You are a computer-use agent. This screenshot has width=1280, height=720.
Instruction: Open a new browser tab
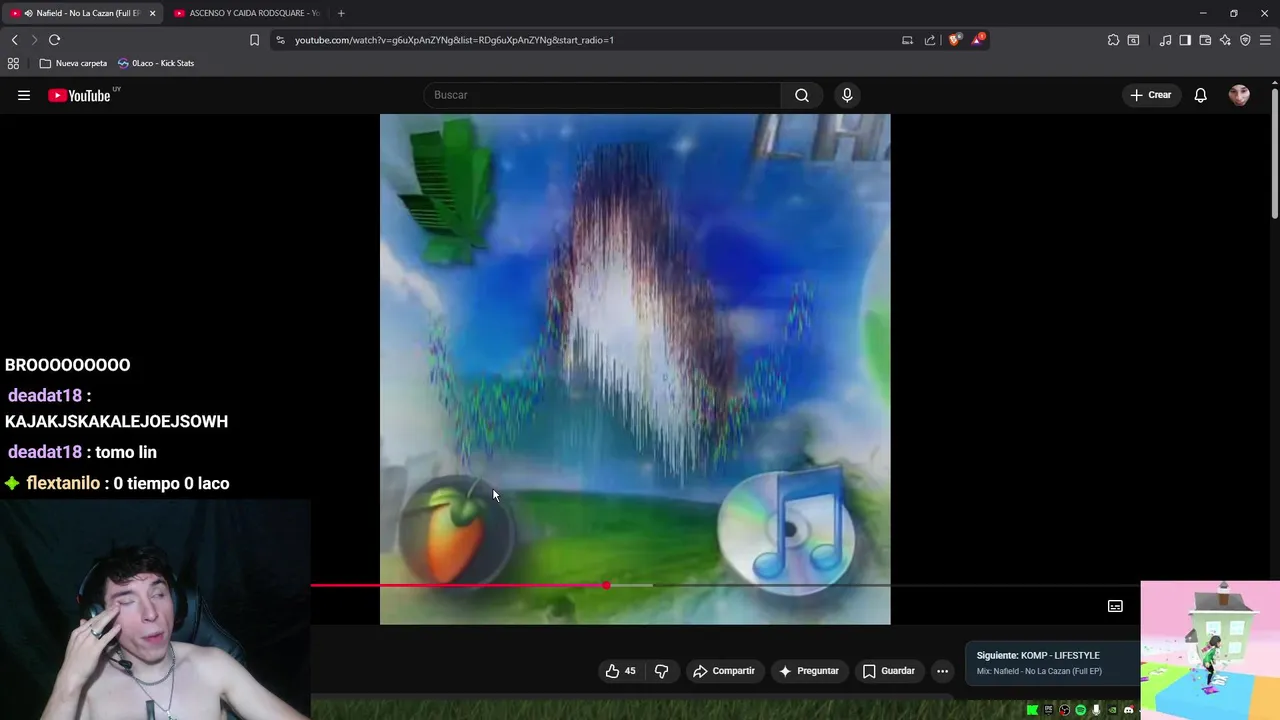(341, 13)
